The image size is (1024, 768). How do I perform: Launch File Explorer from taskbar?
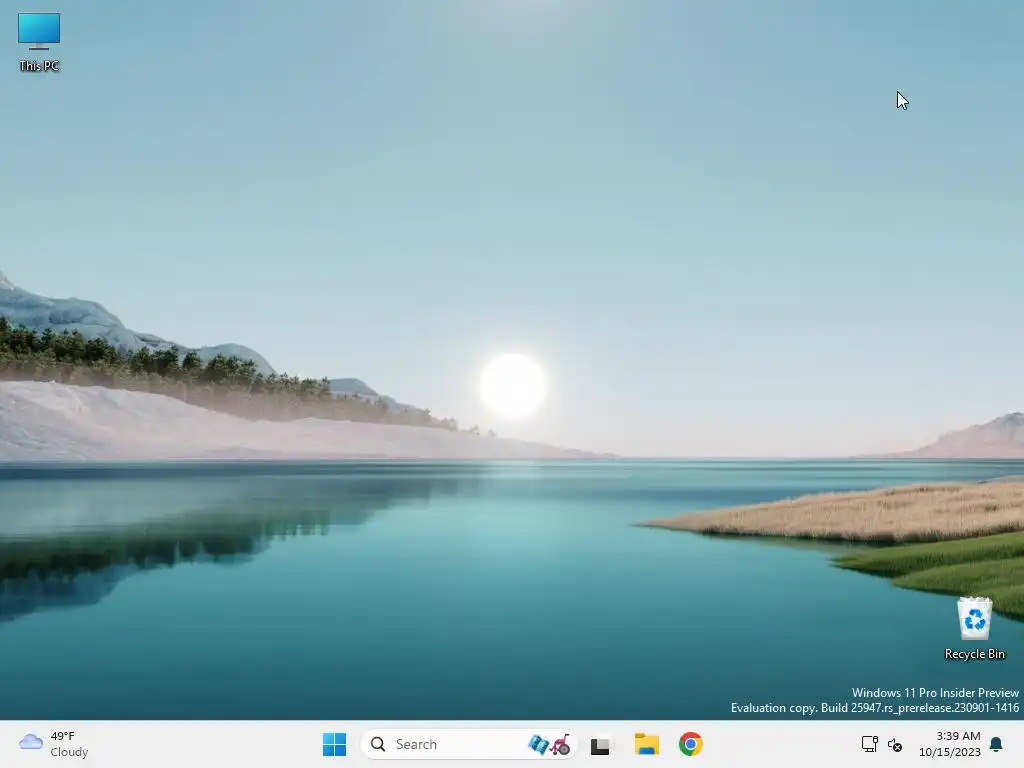coord(647,744)
